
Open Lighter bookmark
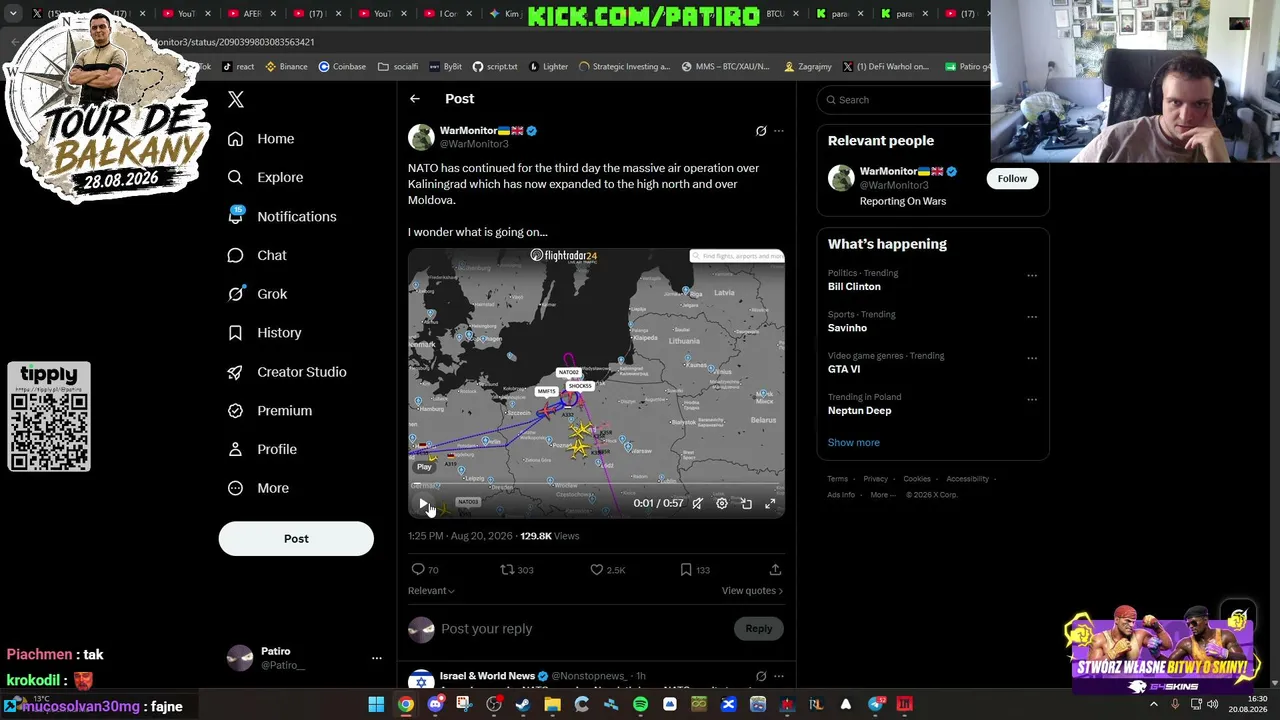548,67
